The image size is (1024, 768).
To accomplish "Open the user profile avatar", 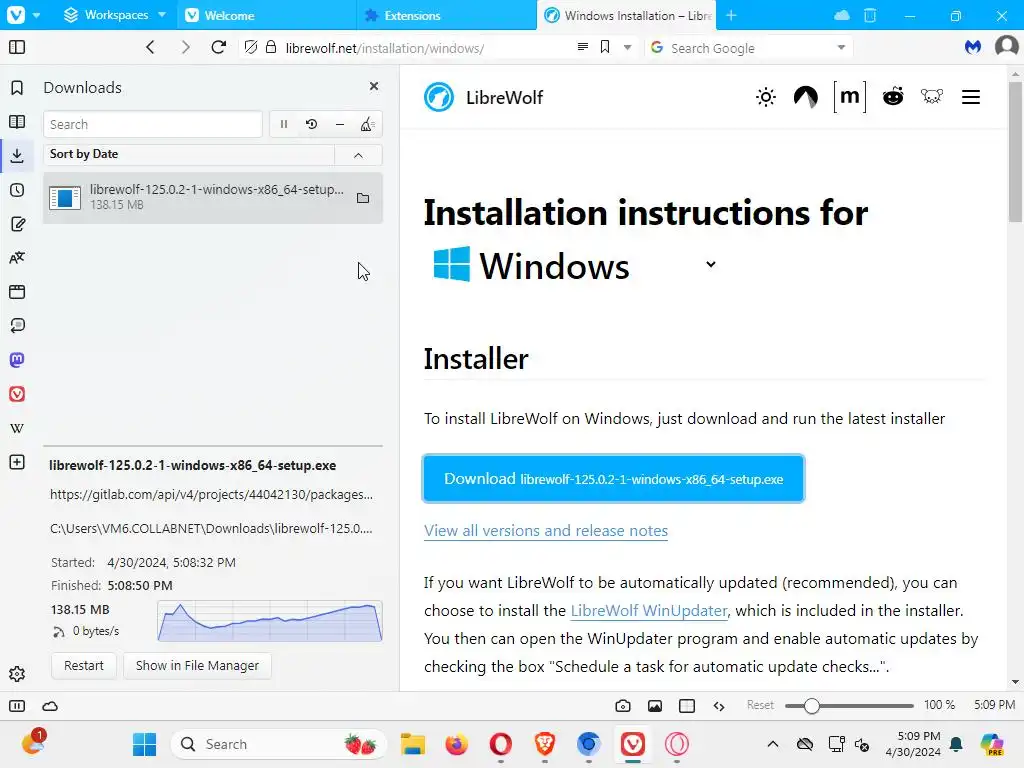I will point(1006,46).
